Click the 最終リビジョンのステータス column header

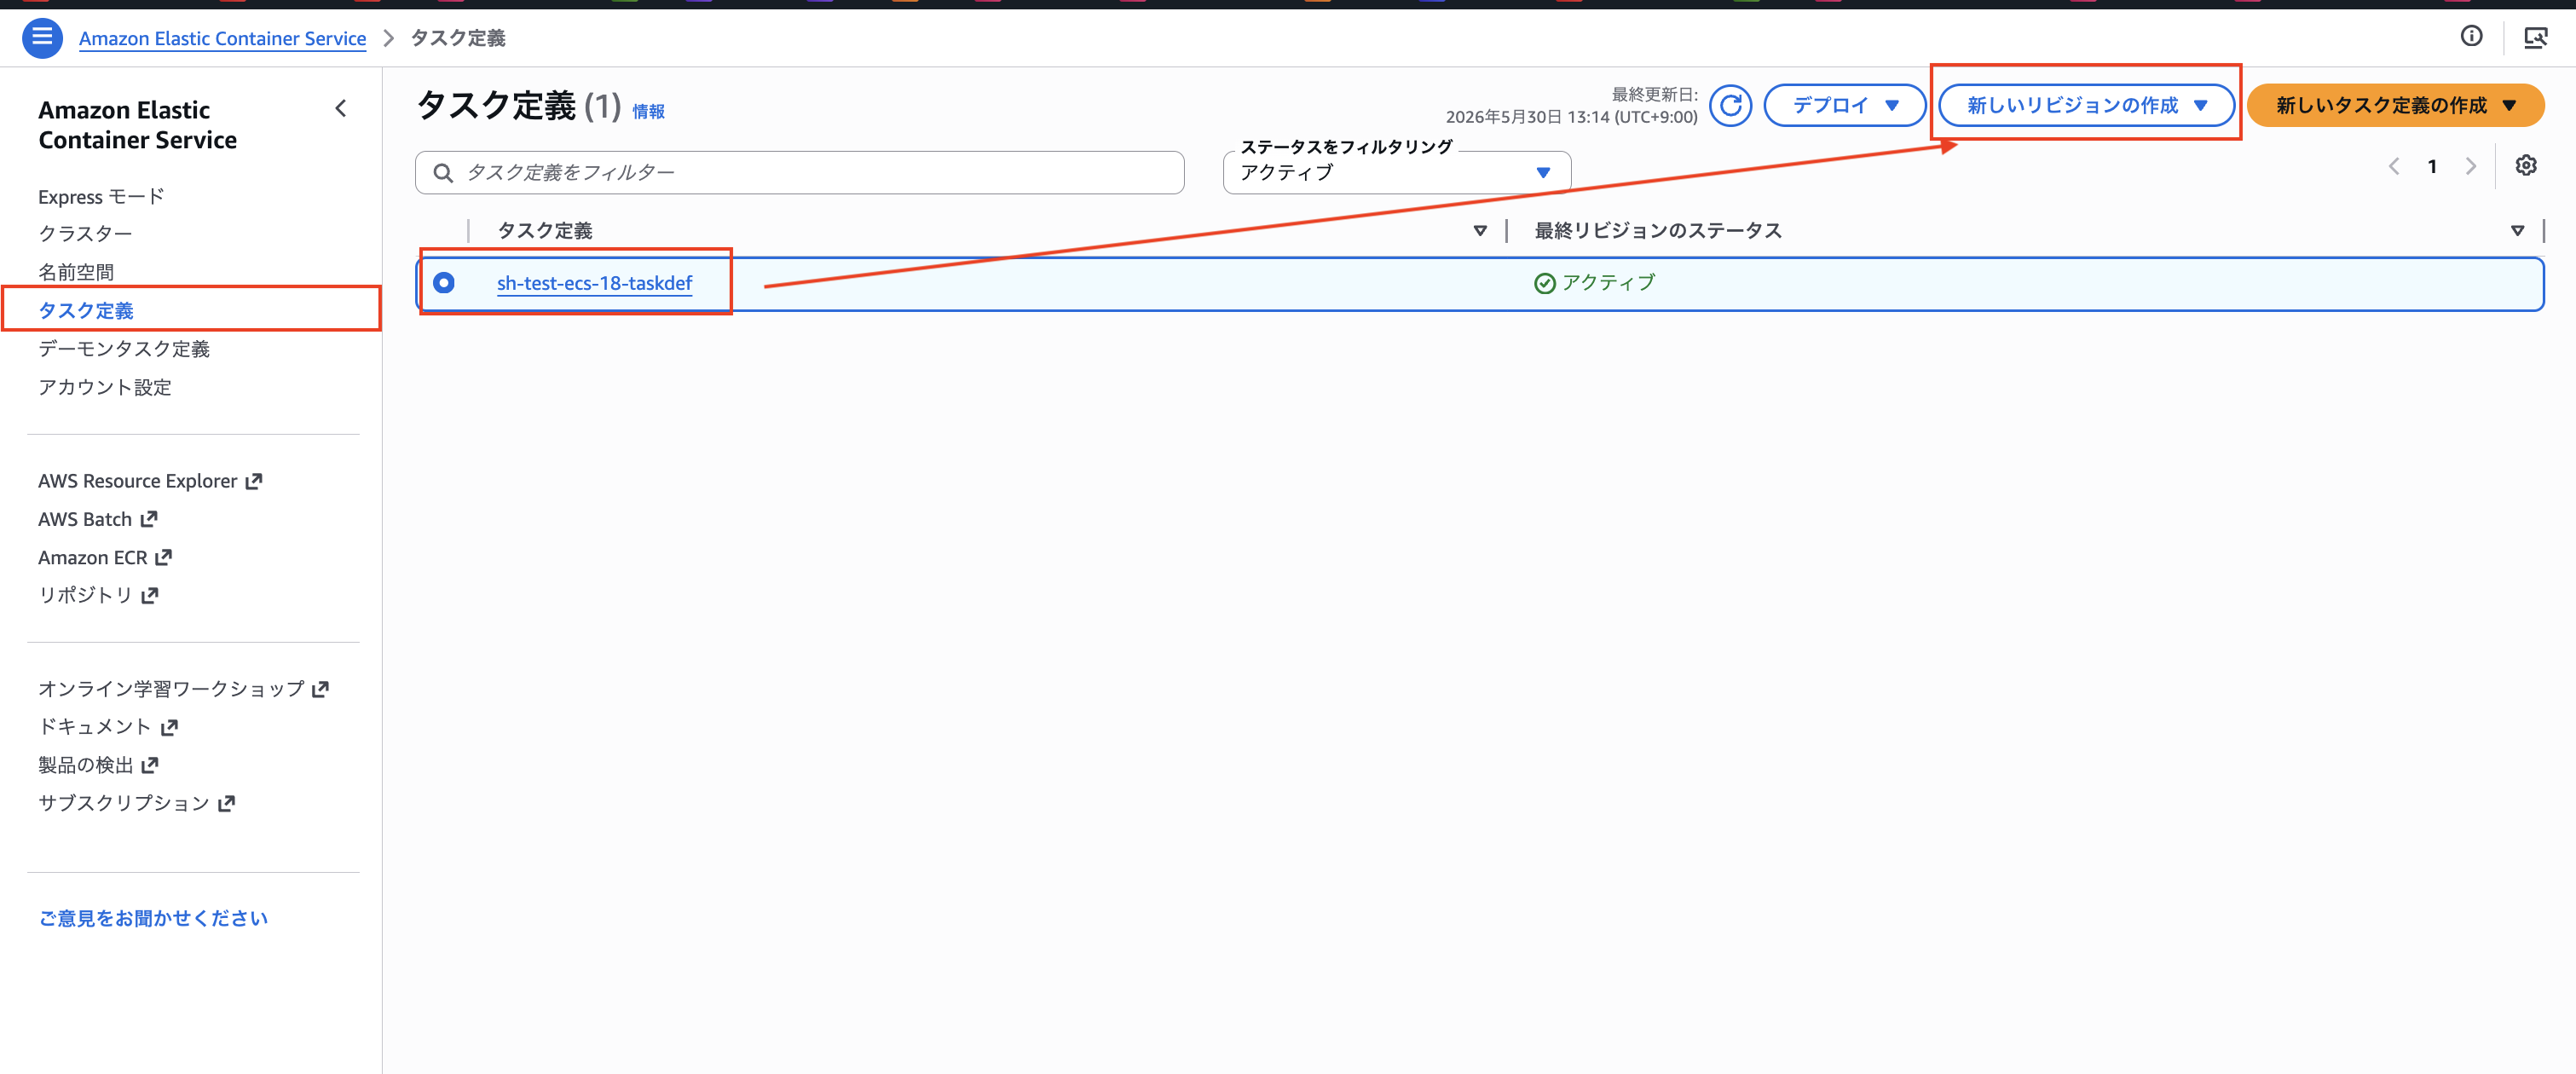point(1658,231)
